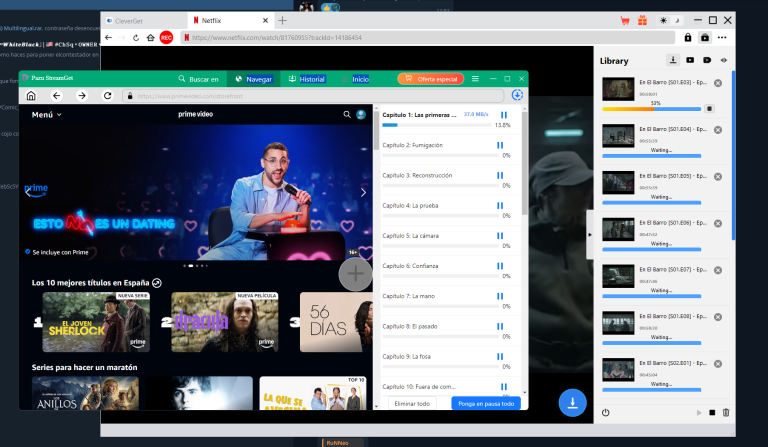768x447 pixels.
Task: Click the trash icon in Library footer
Action: (x=726, y=412)
